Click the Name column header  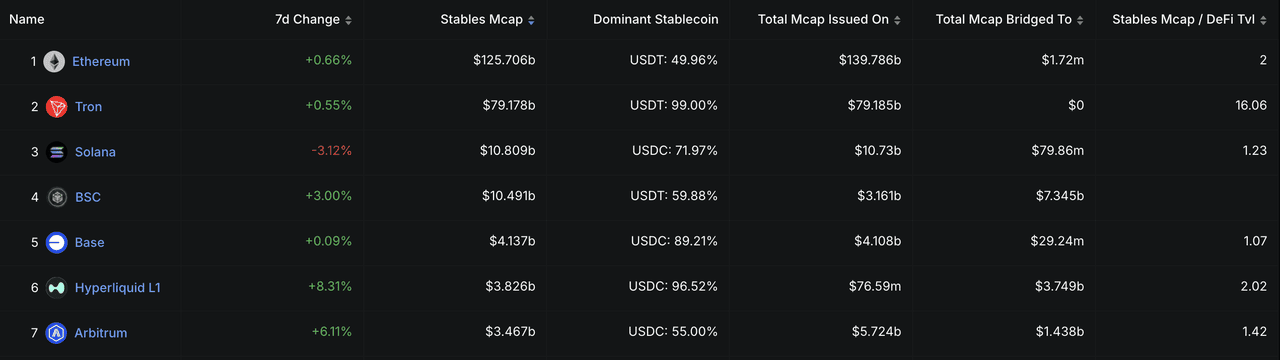[x=27, y=20]
